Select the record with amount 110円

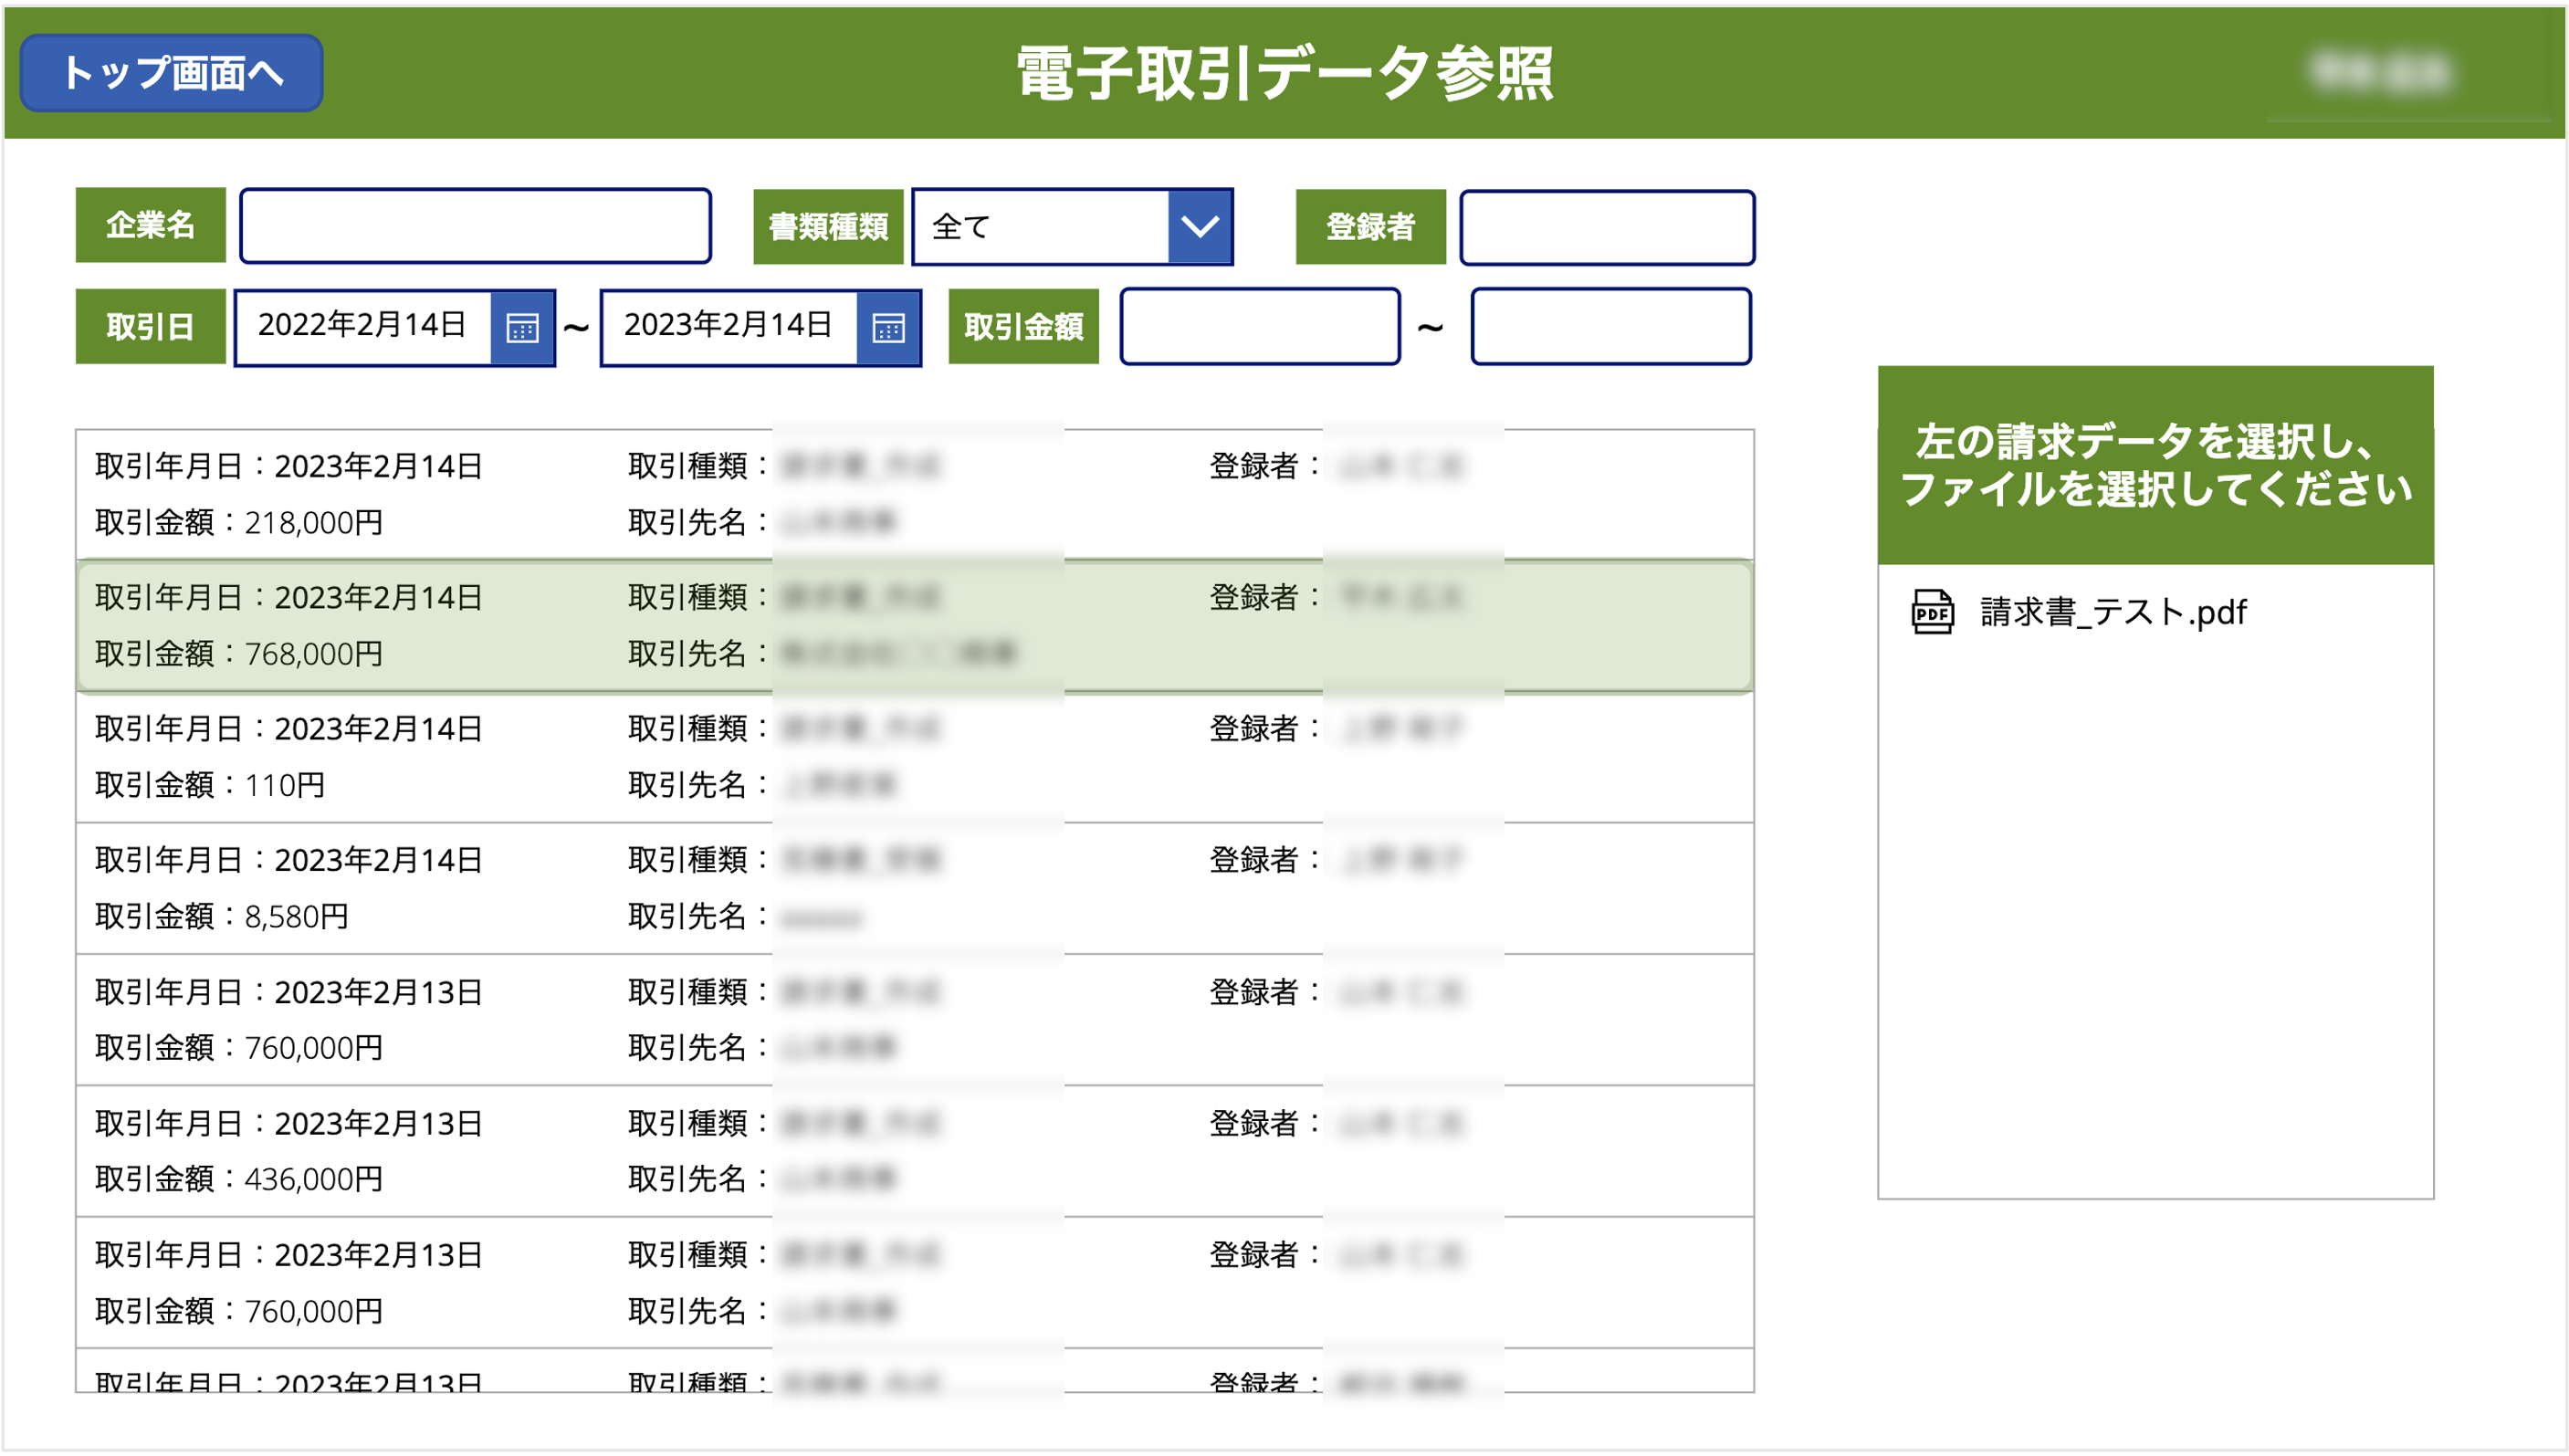click(x=914, y=757)
